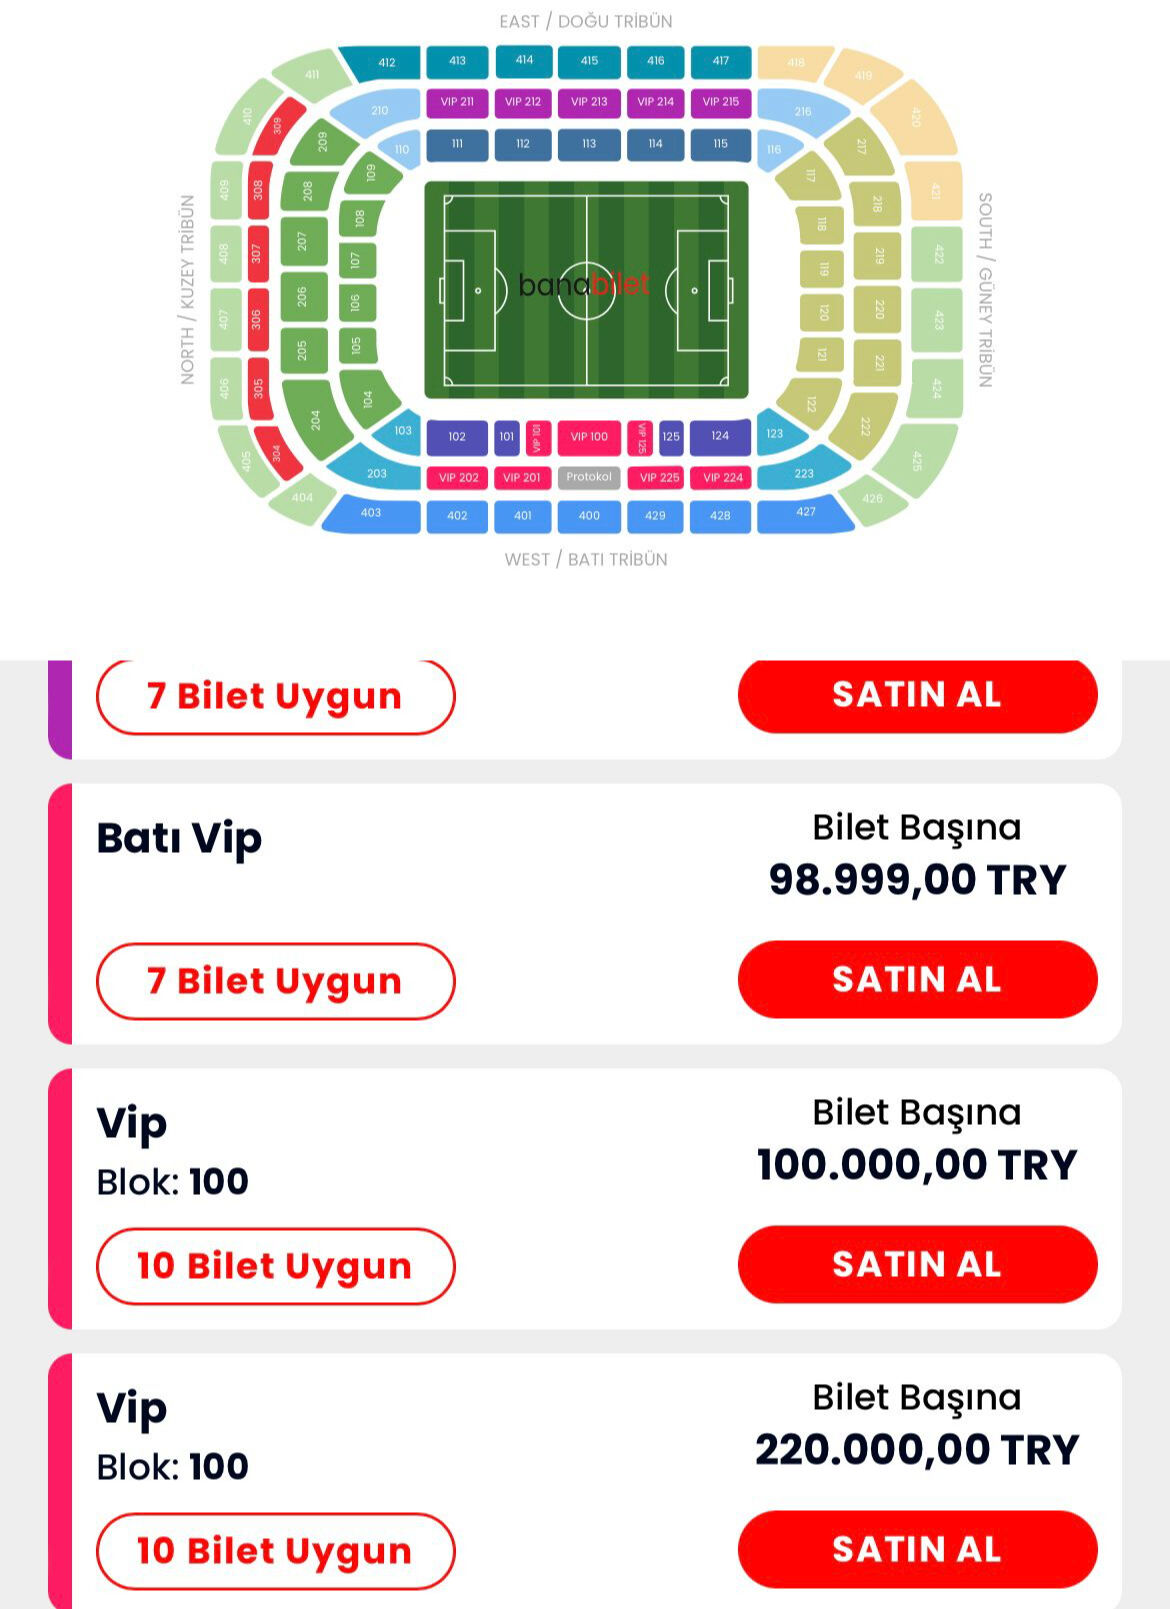Click block 412 in the East tribune
This screenshot has width=1170, height=1609.
coord(385,61)
